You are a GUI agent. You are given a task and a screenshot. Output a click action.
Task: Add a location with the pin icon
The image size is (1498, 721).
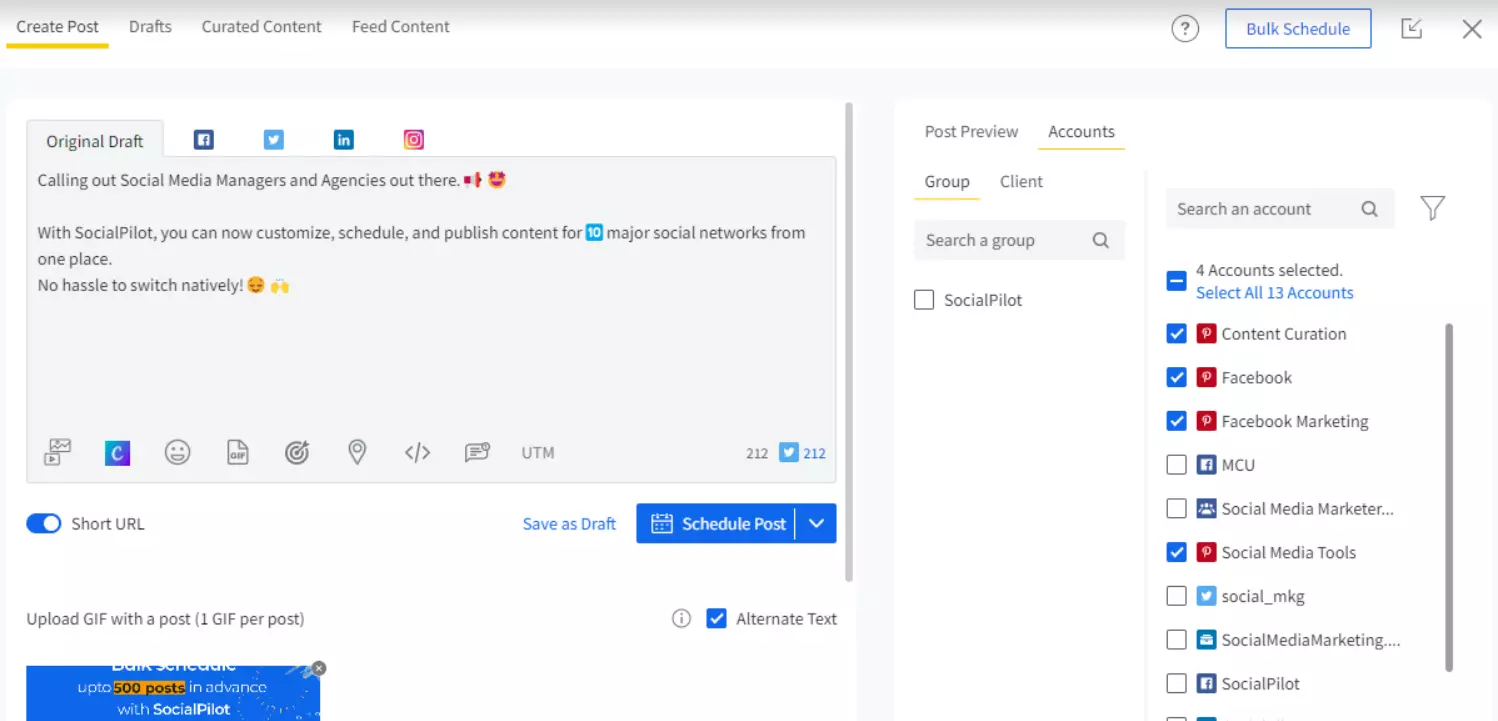[x=357, y=452]
